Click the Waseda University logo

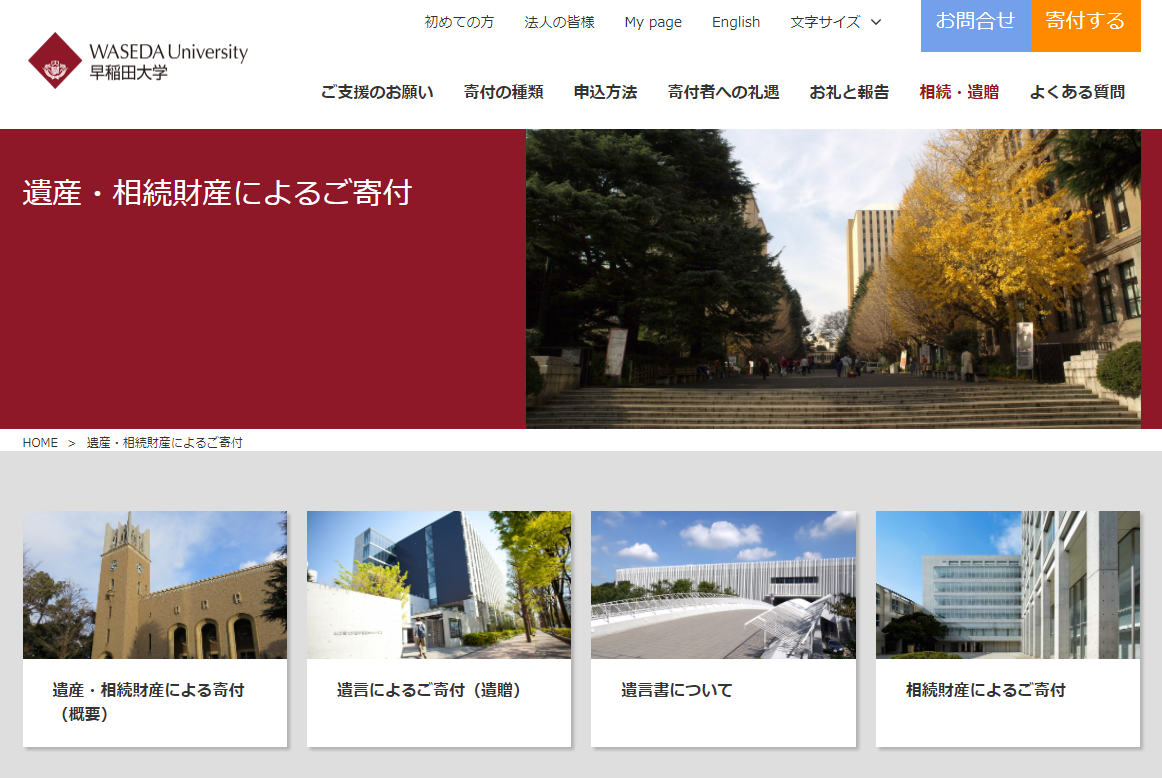(x=138, y=61)
